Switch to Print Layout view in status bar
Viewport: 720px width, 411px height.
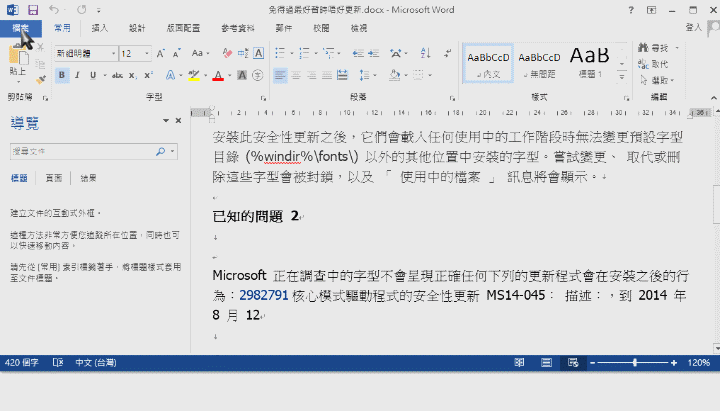[546, 363]
